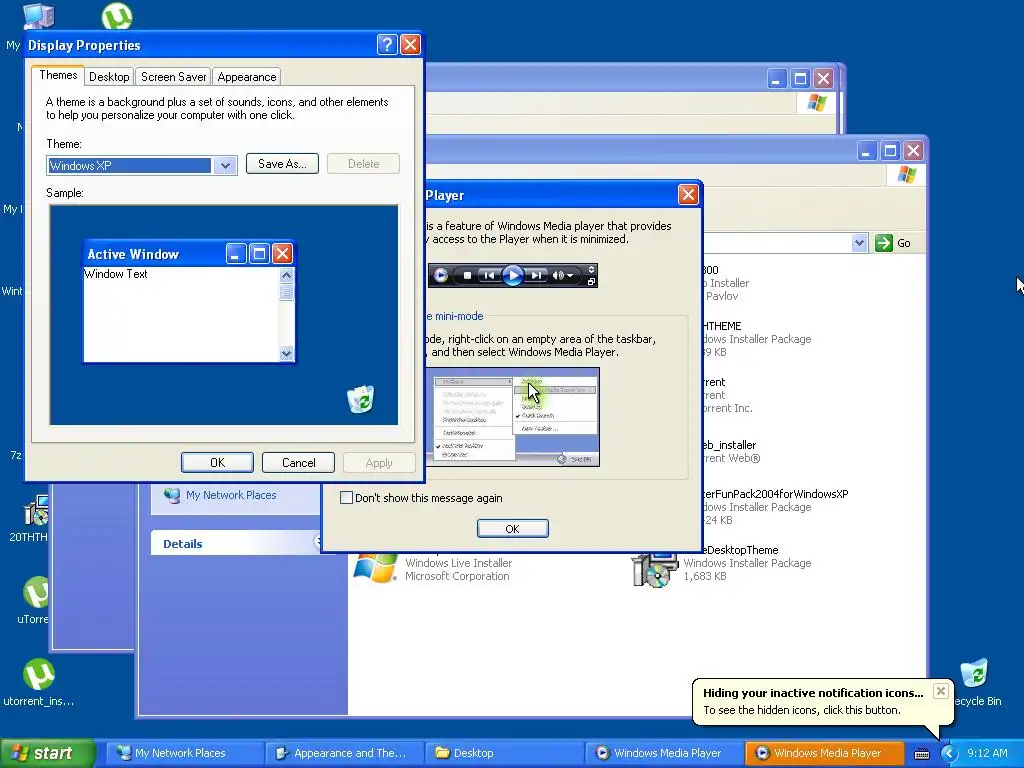Select the Themes tab
The width and height of the screenshot is (1024, 768).
(x=58, y=75)
